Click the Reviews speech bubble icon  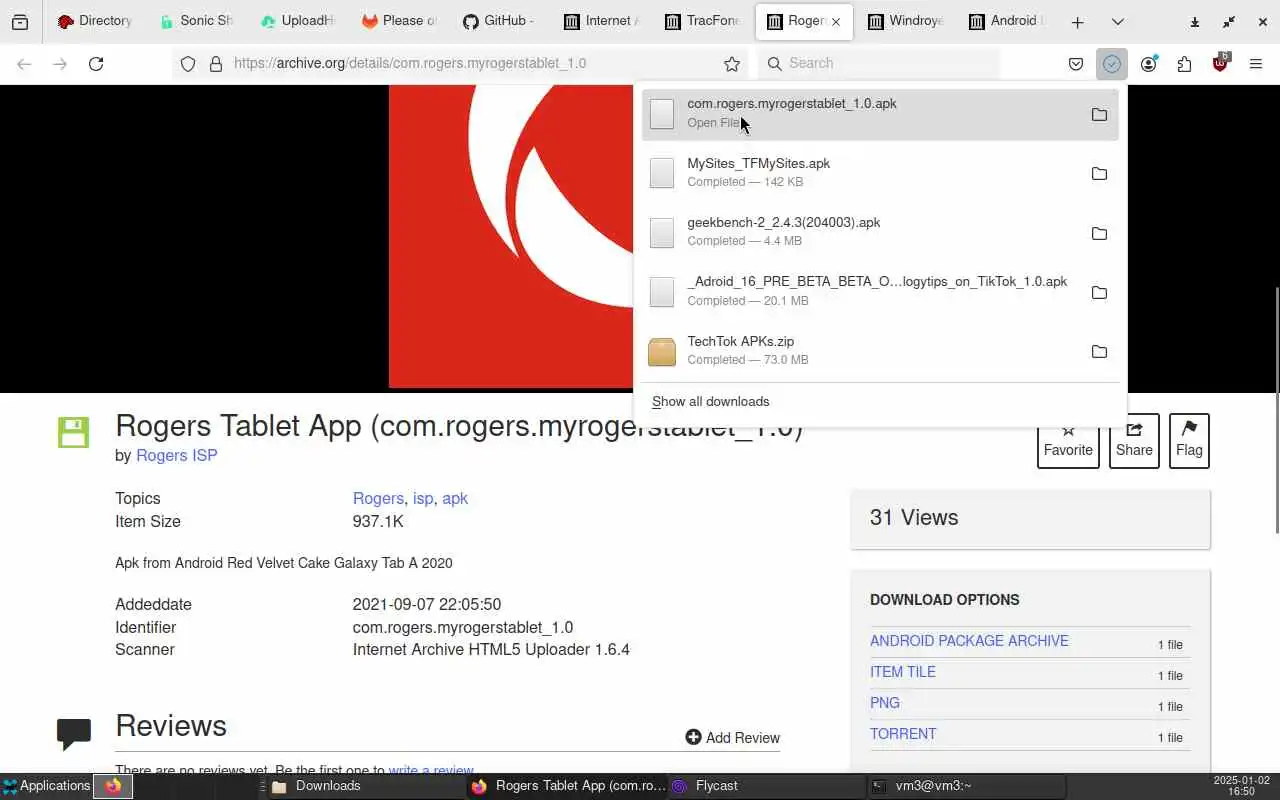click(x=74, y=734)
